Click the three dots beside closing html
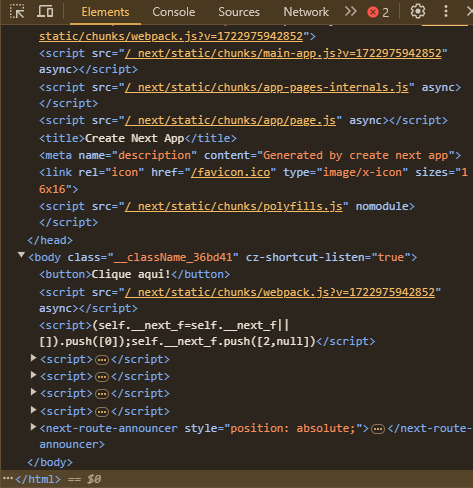Image resolution: width=473 pixels, height=488 pixels. click(8, 479)
